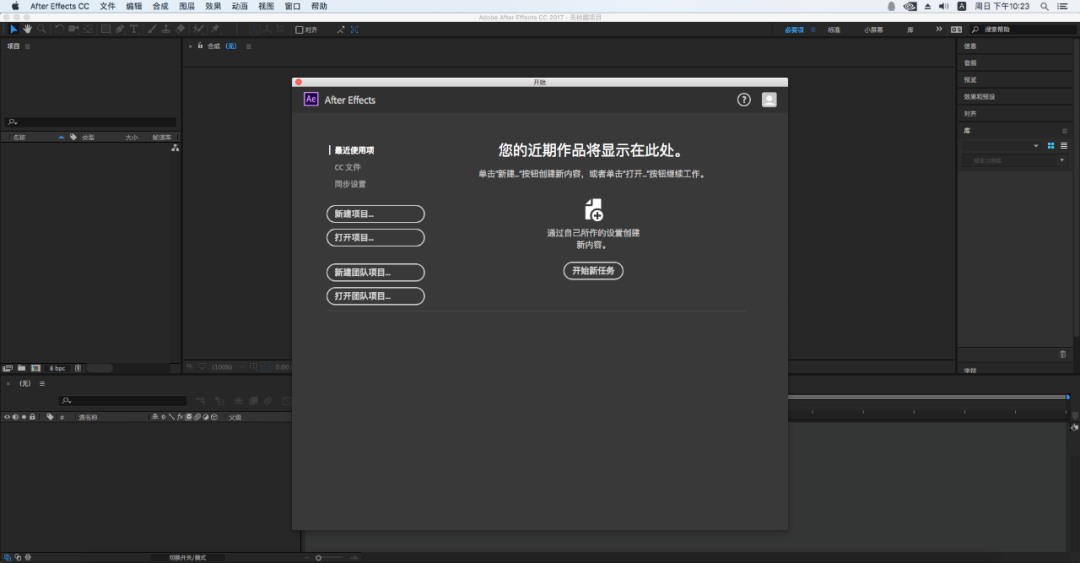
Task: Open the 合成 menu in menu bar
Action: point(160,6)
